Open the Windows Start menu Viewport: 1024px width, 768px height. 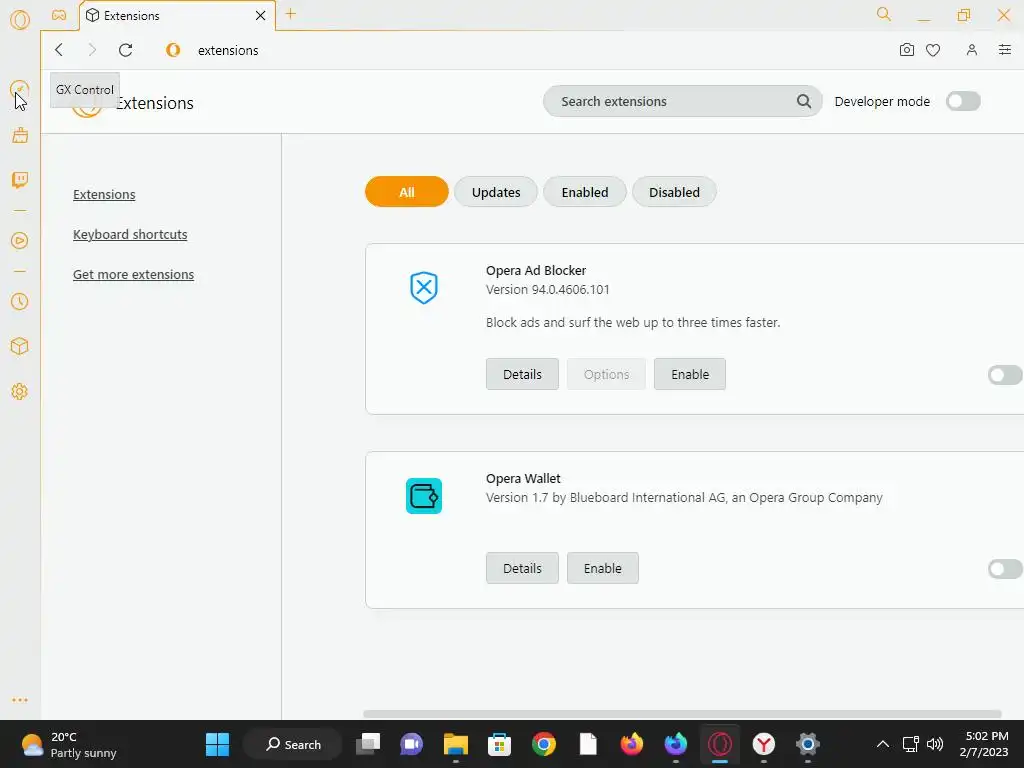pyautogui.click(x=217, y=744)
